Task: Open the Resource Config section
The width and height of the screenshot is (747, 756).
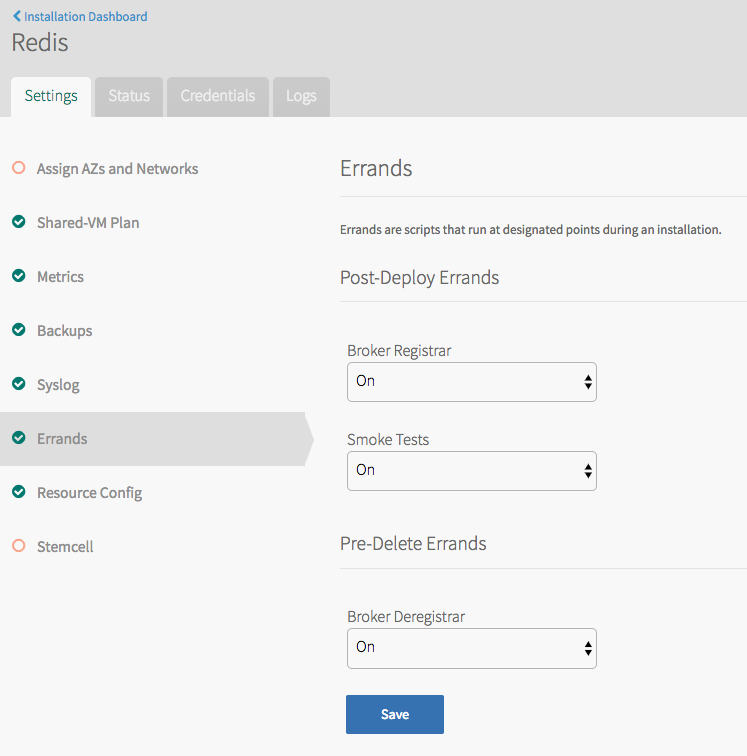Action: pyautogui.click(x=90, y=493)
